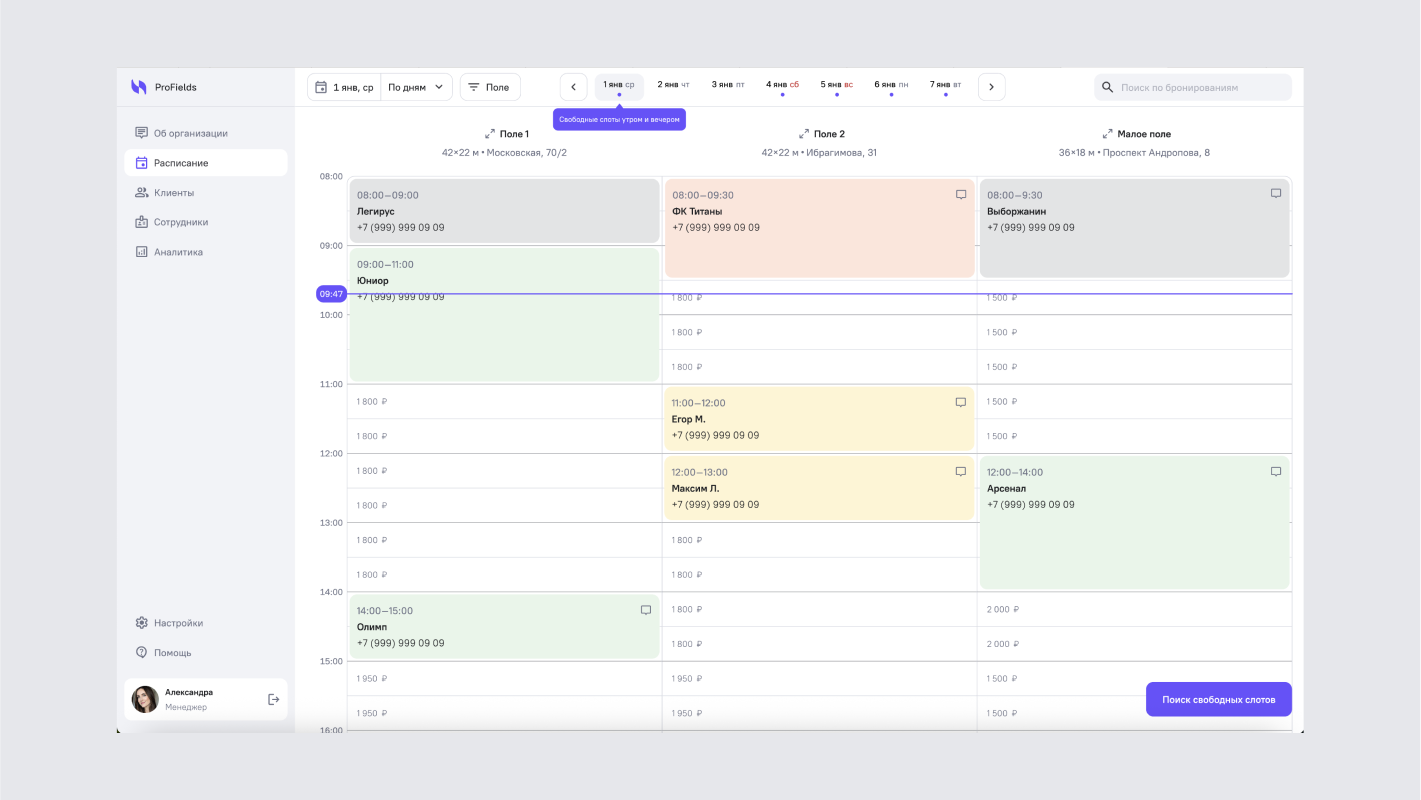The height and width of the screenshot is (800, 1421).
Task: Switch to the 7 янв вт day tab
Action: tap(945, 86)
